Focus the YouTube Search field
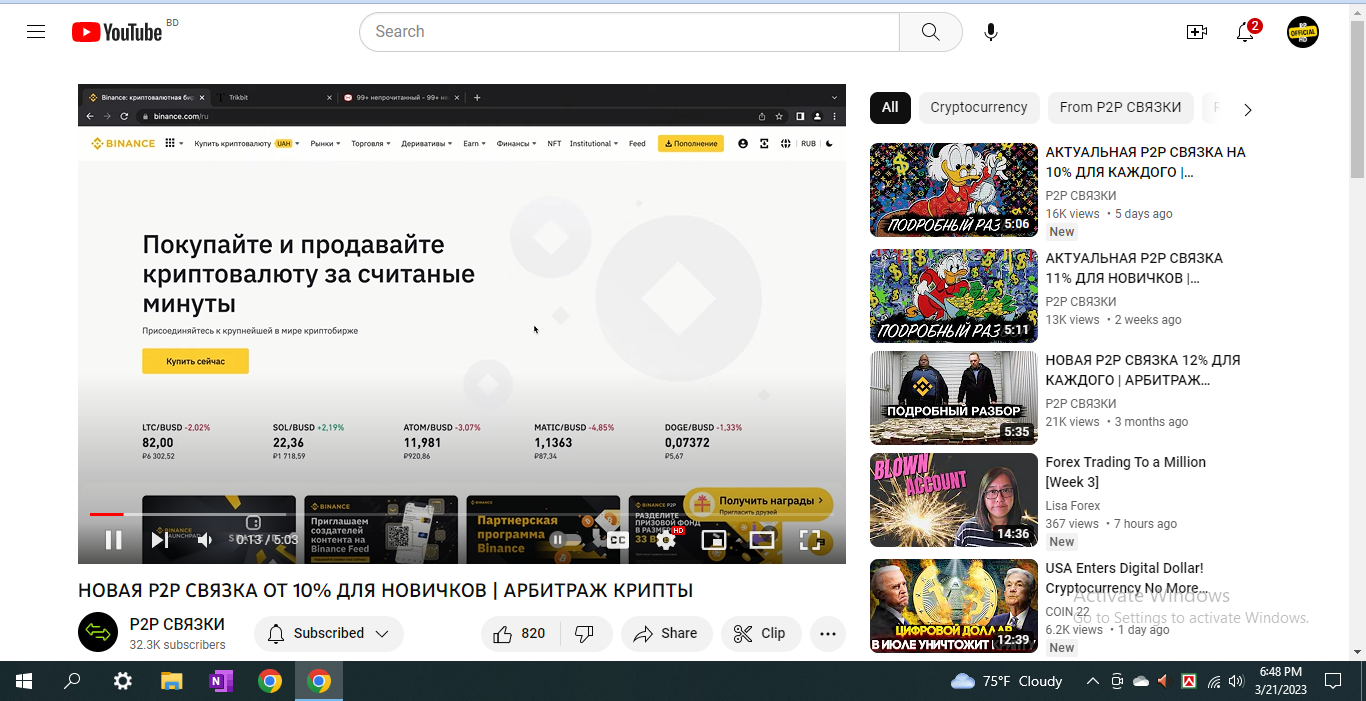The image size is (1366, 701). [x=630, y=32]
